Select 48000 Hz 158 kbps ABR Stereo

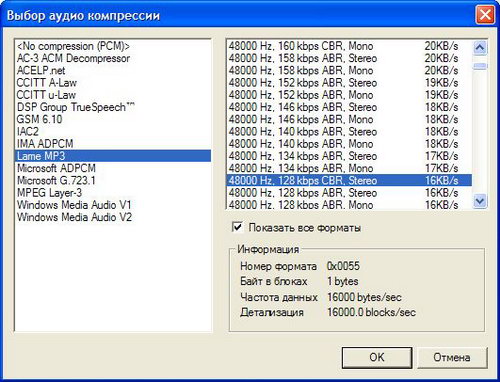pyautogui.click(x=349, y=58)
